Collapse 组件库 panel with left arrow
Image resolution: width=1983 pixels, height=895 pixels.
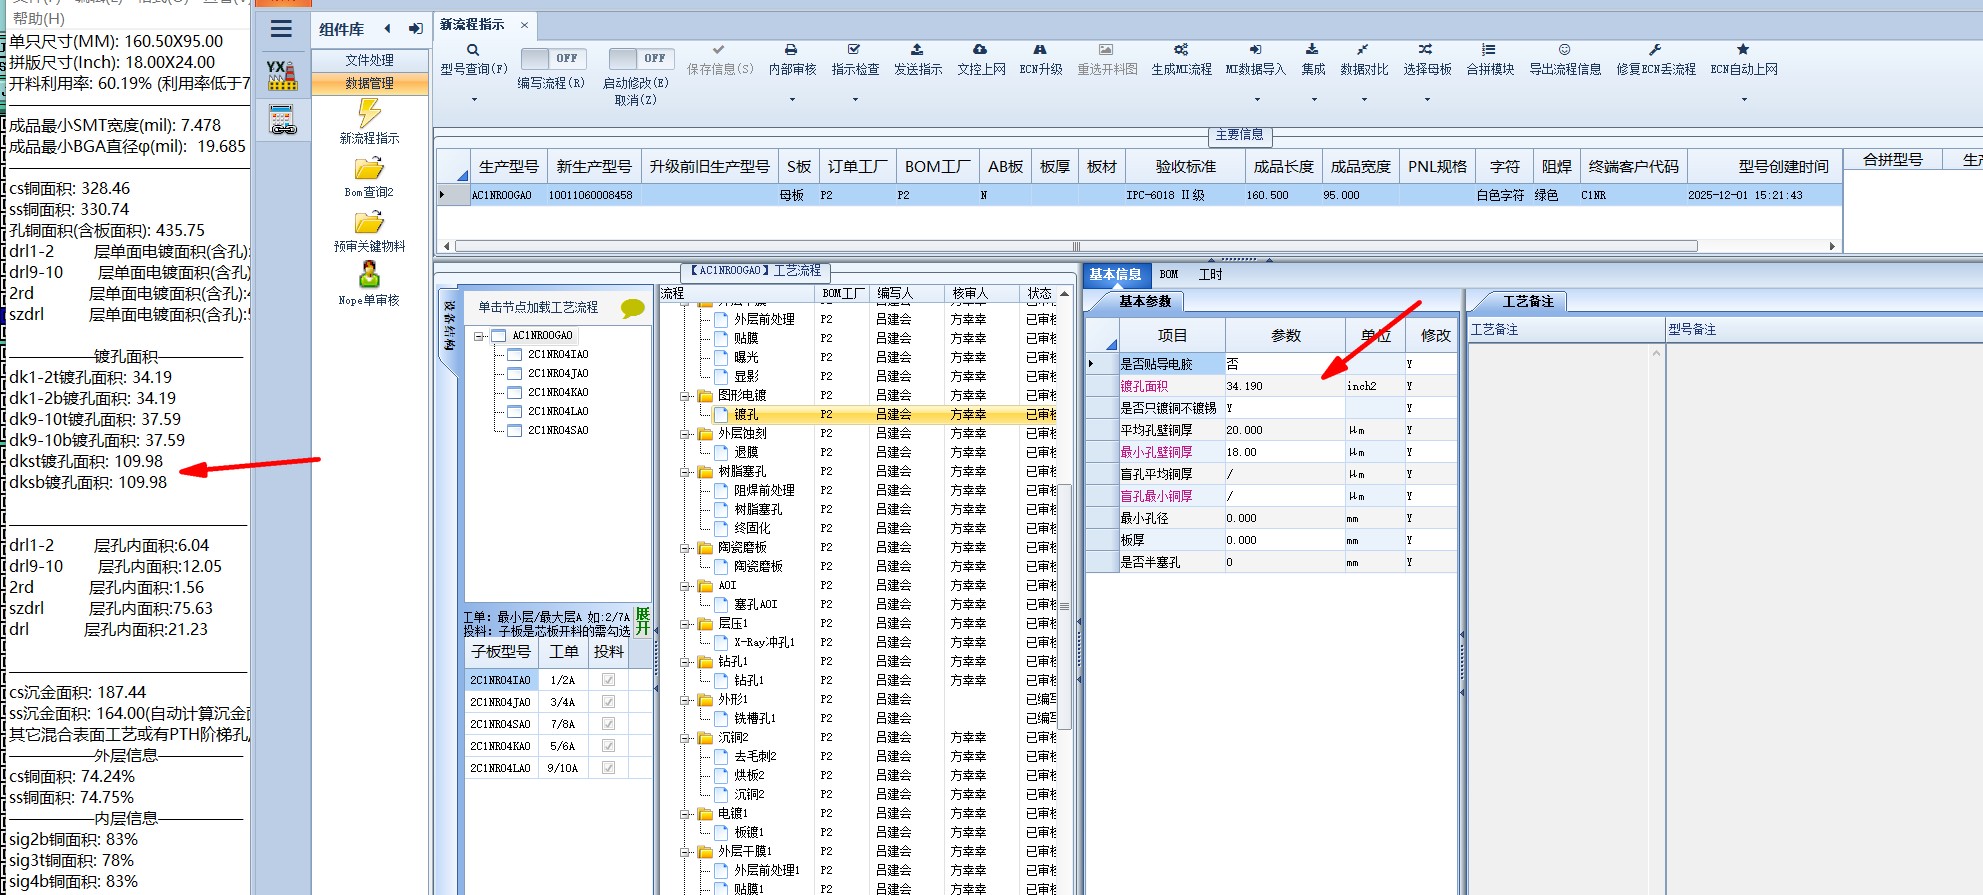[x=388, y=29]
